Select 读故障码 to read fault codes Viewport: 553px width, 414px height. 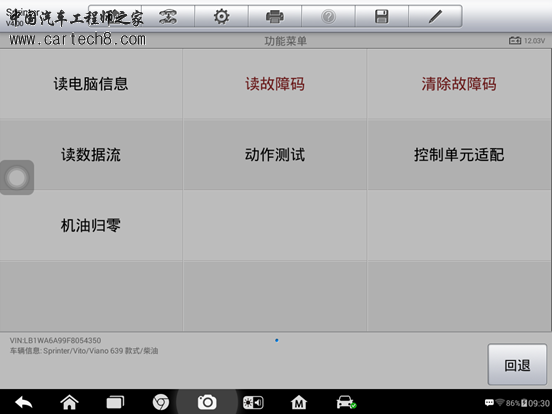point(275,84)
